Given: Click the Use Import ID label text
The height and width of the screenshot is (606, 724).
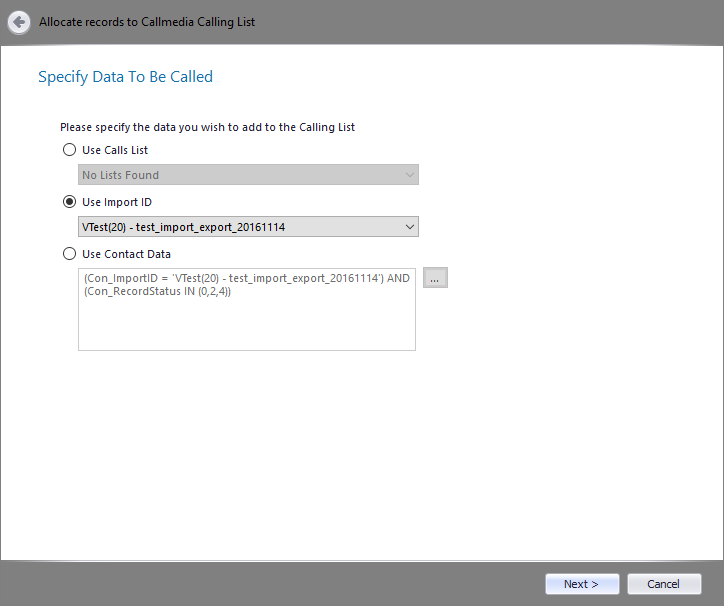Looking at the screenshot, I should [117, 202].
